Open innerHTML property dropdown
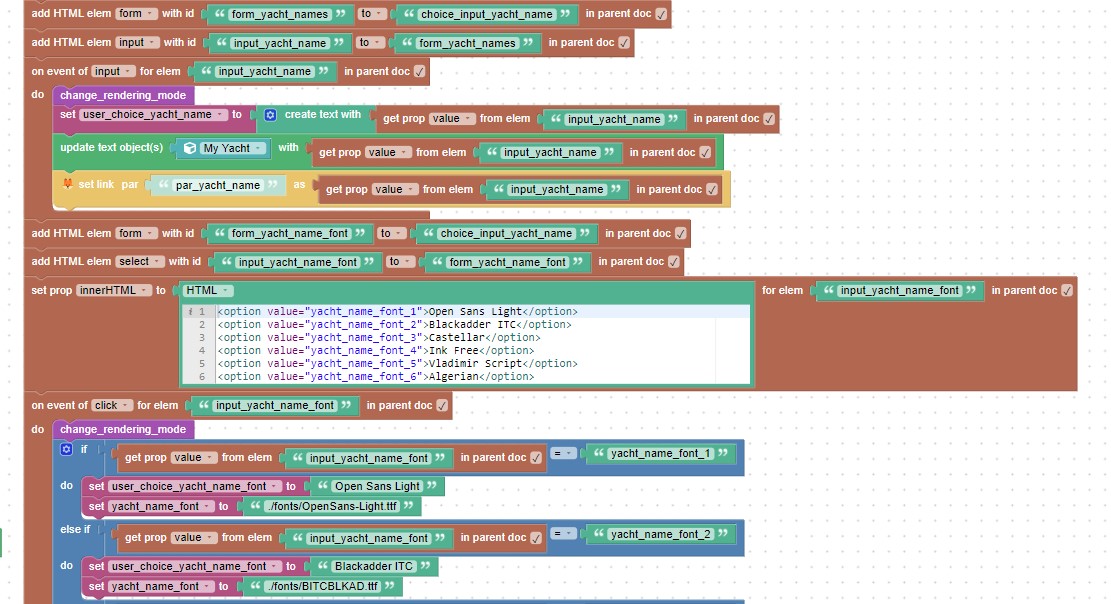The width and height of the screenshot is (1111, 604). tap(113, 290)
